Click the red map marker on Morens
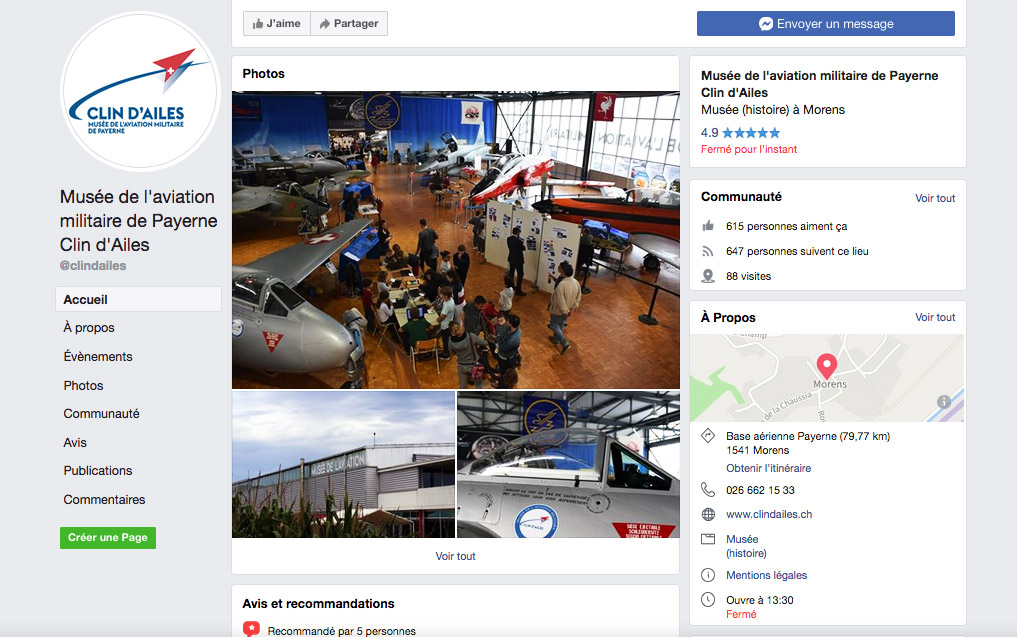1017x637 pixels. 826,366
